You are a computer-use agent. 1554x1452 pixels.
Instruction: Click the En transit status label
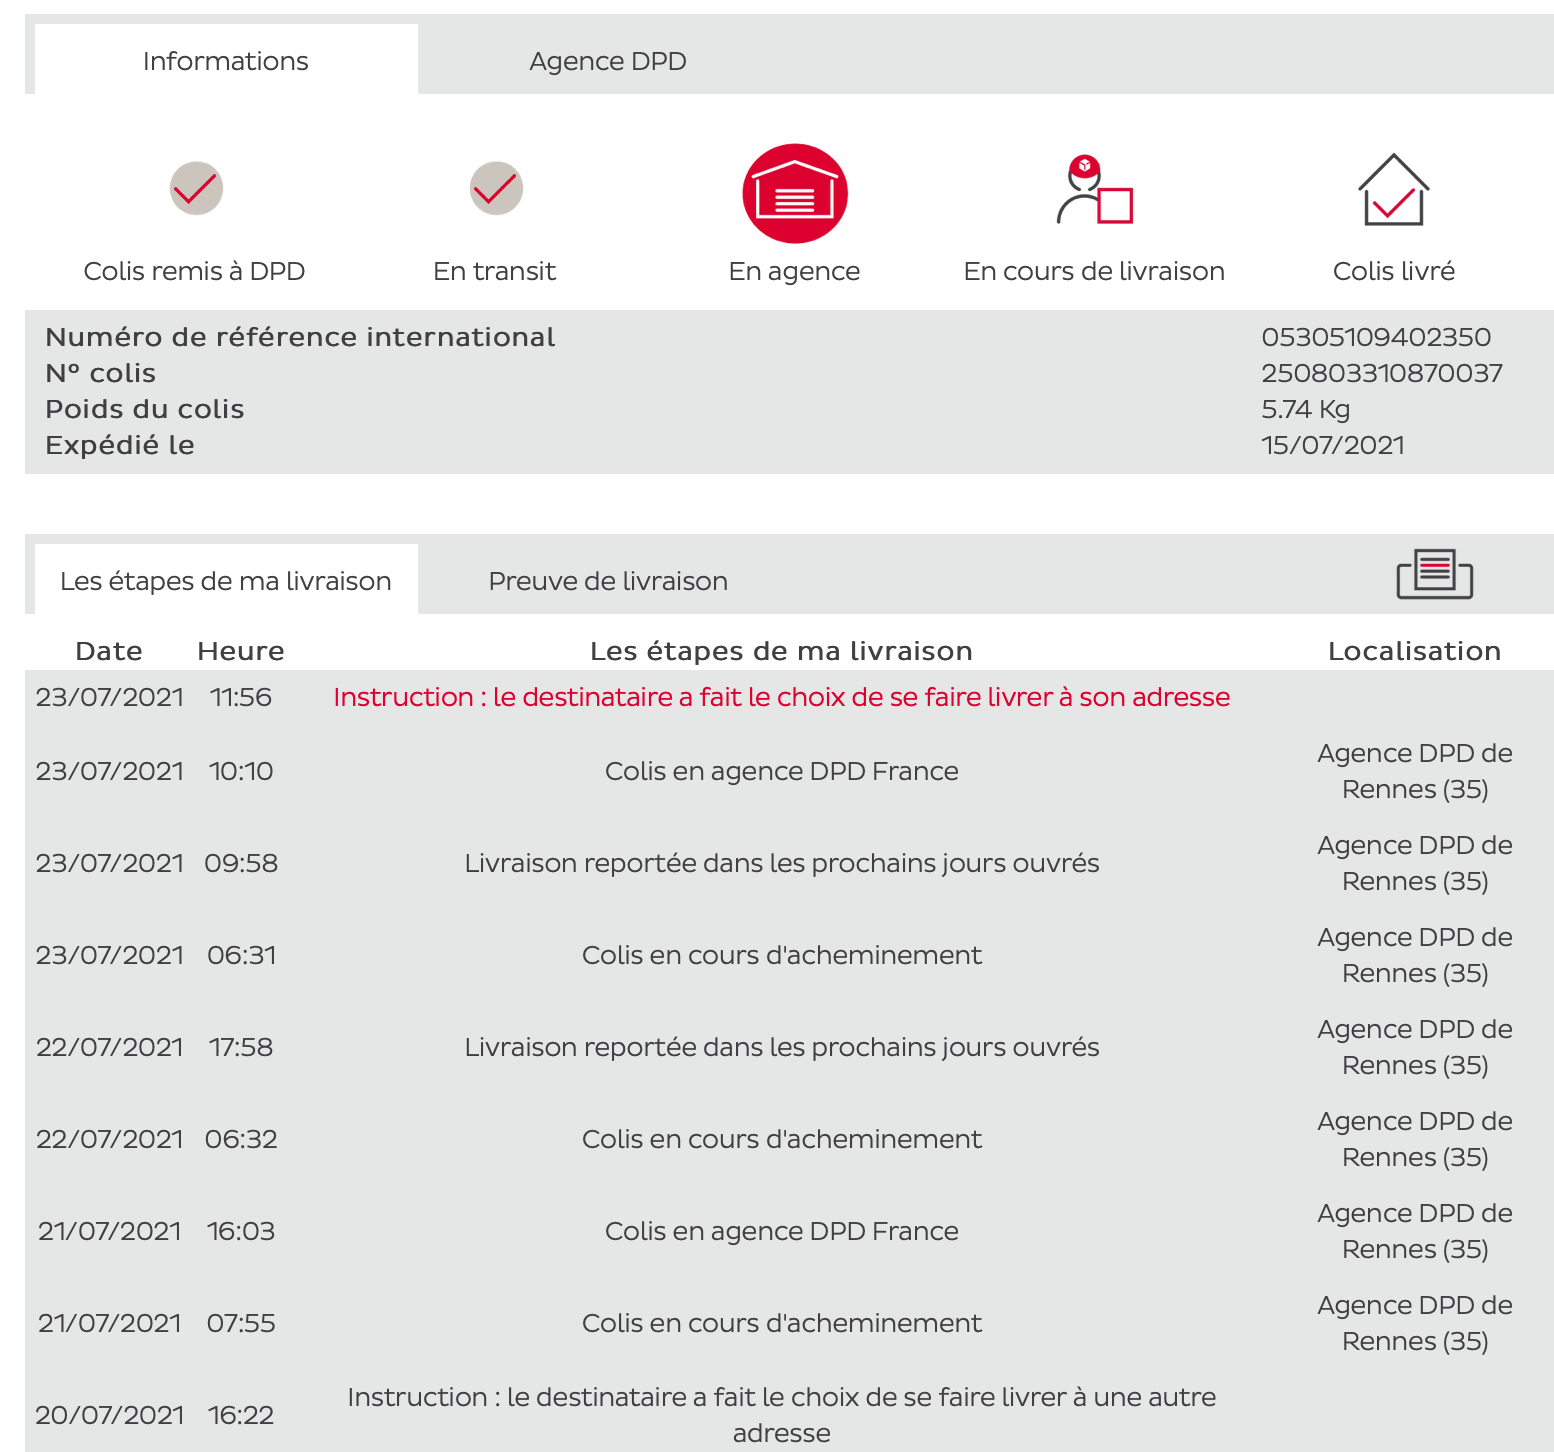coord(495,271)
